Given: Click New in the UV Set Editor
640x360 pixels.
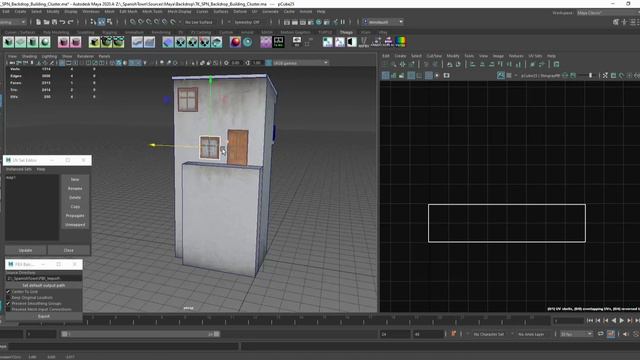Looking at the screenshot, I should tap(75, 180).
